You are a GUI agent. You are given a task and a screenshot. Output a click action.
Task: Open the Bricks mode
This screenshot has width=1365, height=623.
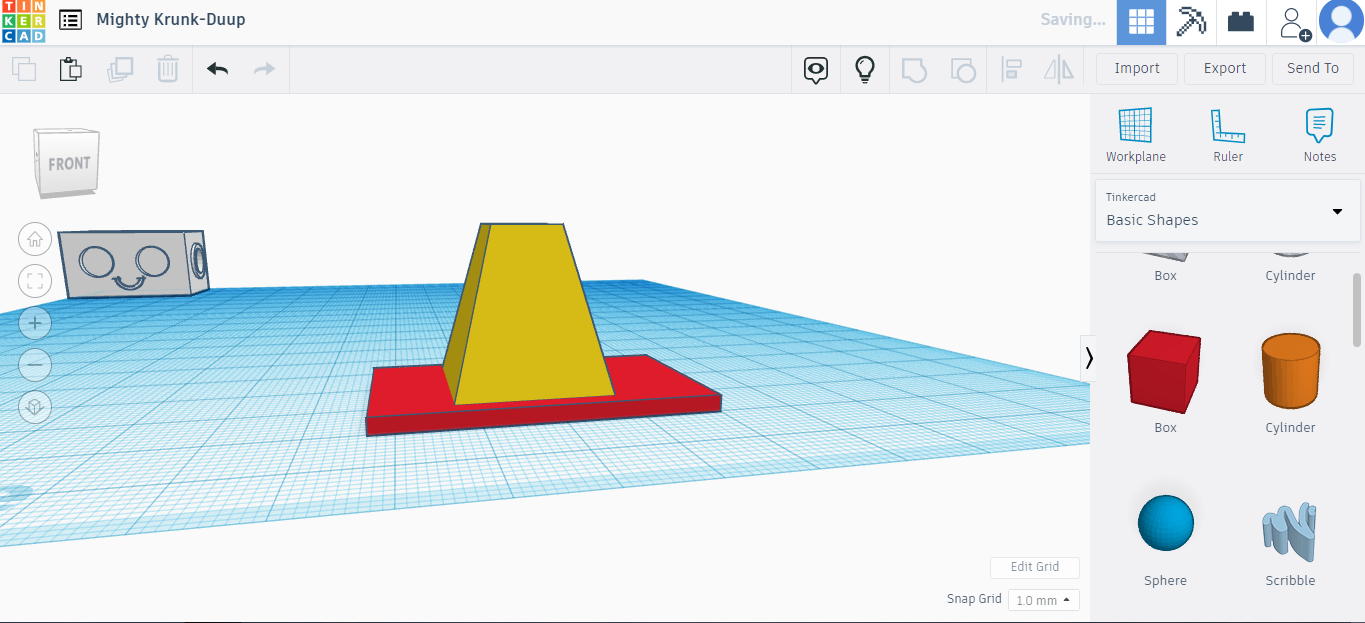pos(1241,22)
